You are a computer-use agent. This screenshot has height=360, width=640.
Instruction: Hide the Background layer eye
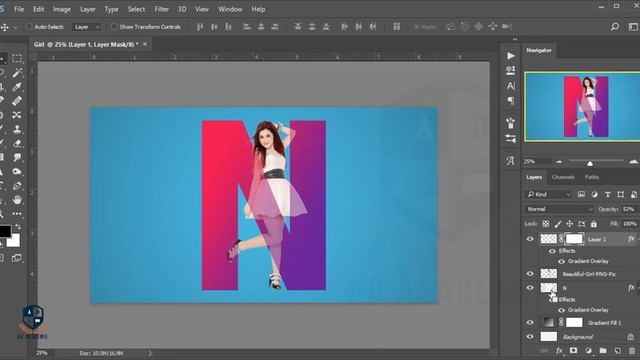click(x=530, y=337)
